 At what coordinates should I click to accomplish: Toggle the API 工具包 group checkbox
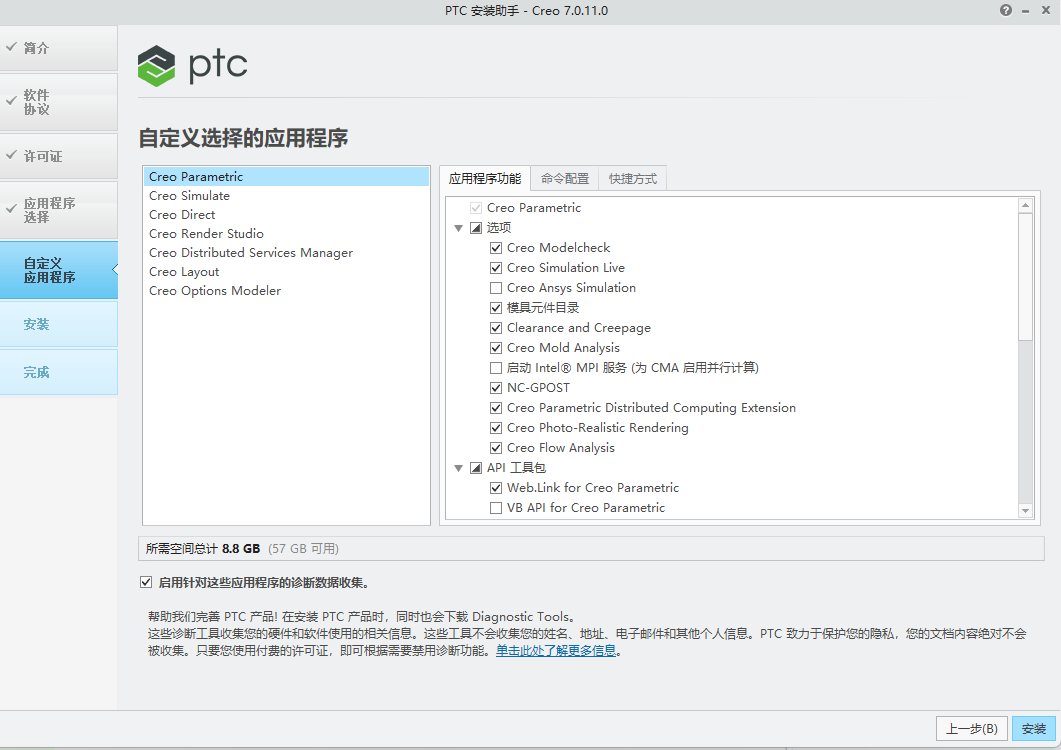click(476, 468)
